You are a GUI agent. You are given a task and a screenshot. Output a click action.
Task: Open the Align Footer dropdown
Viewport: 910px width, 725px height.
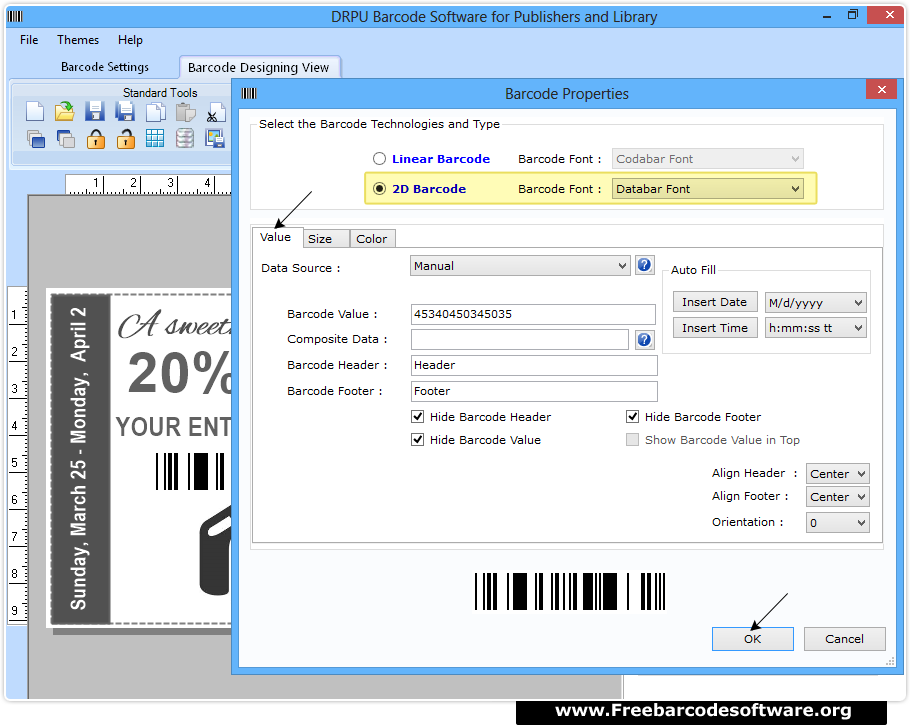point(837,497)
